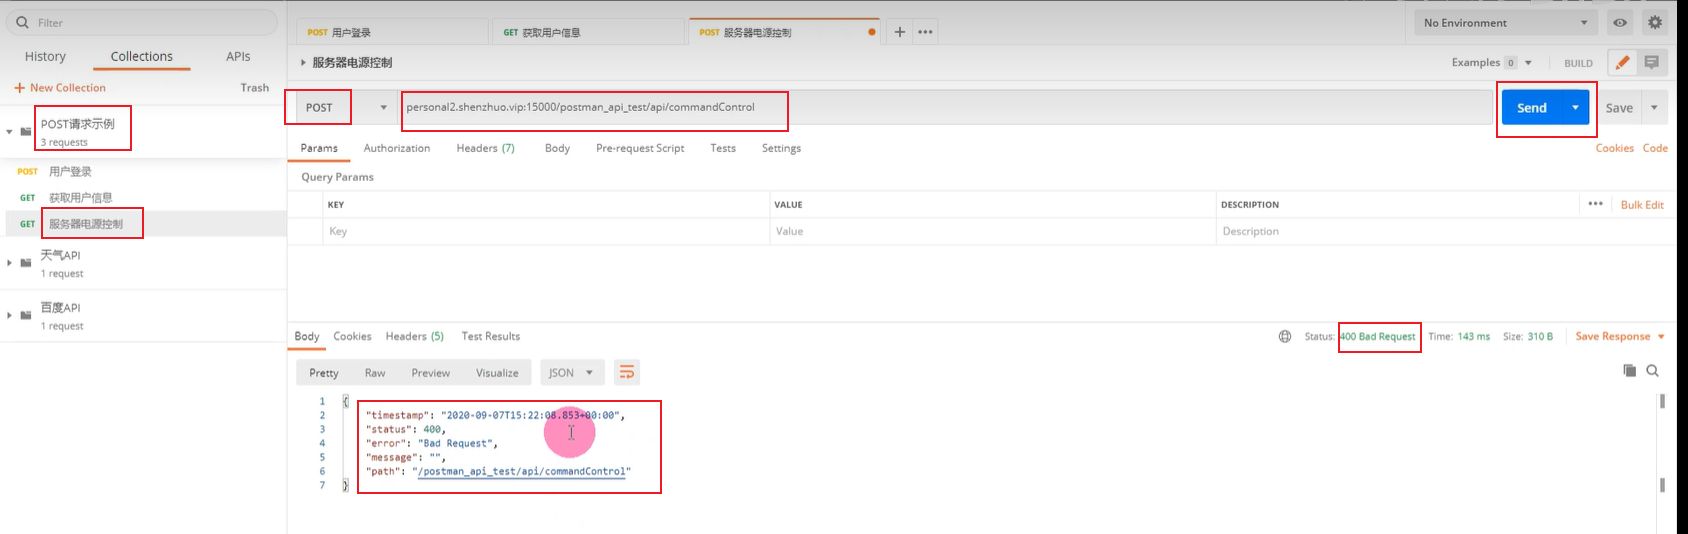The height and width of the screenshot is (534, 1688).
Task: Open tab options three-dots icon
Action: tap(926, 32)
